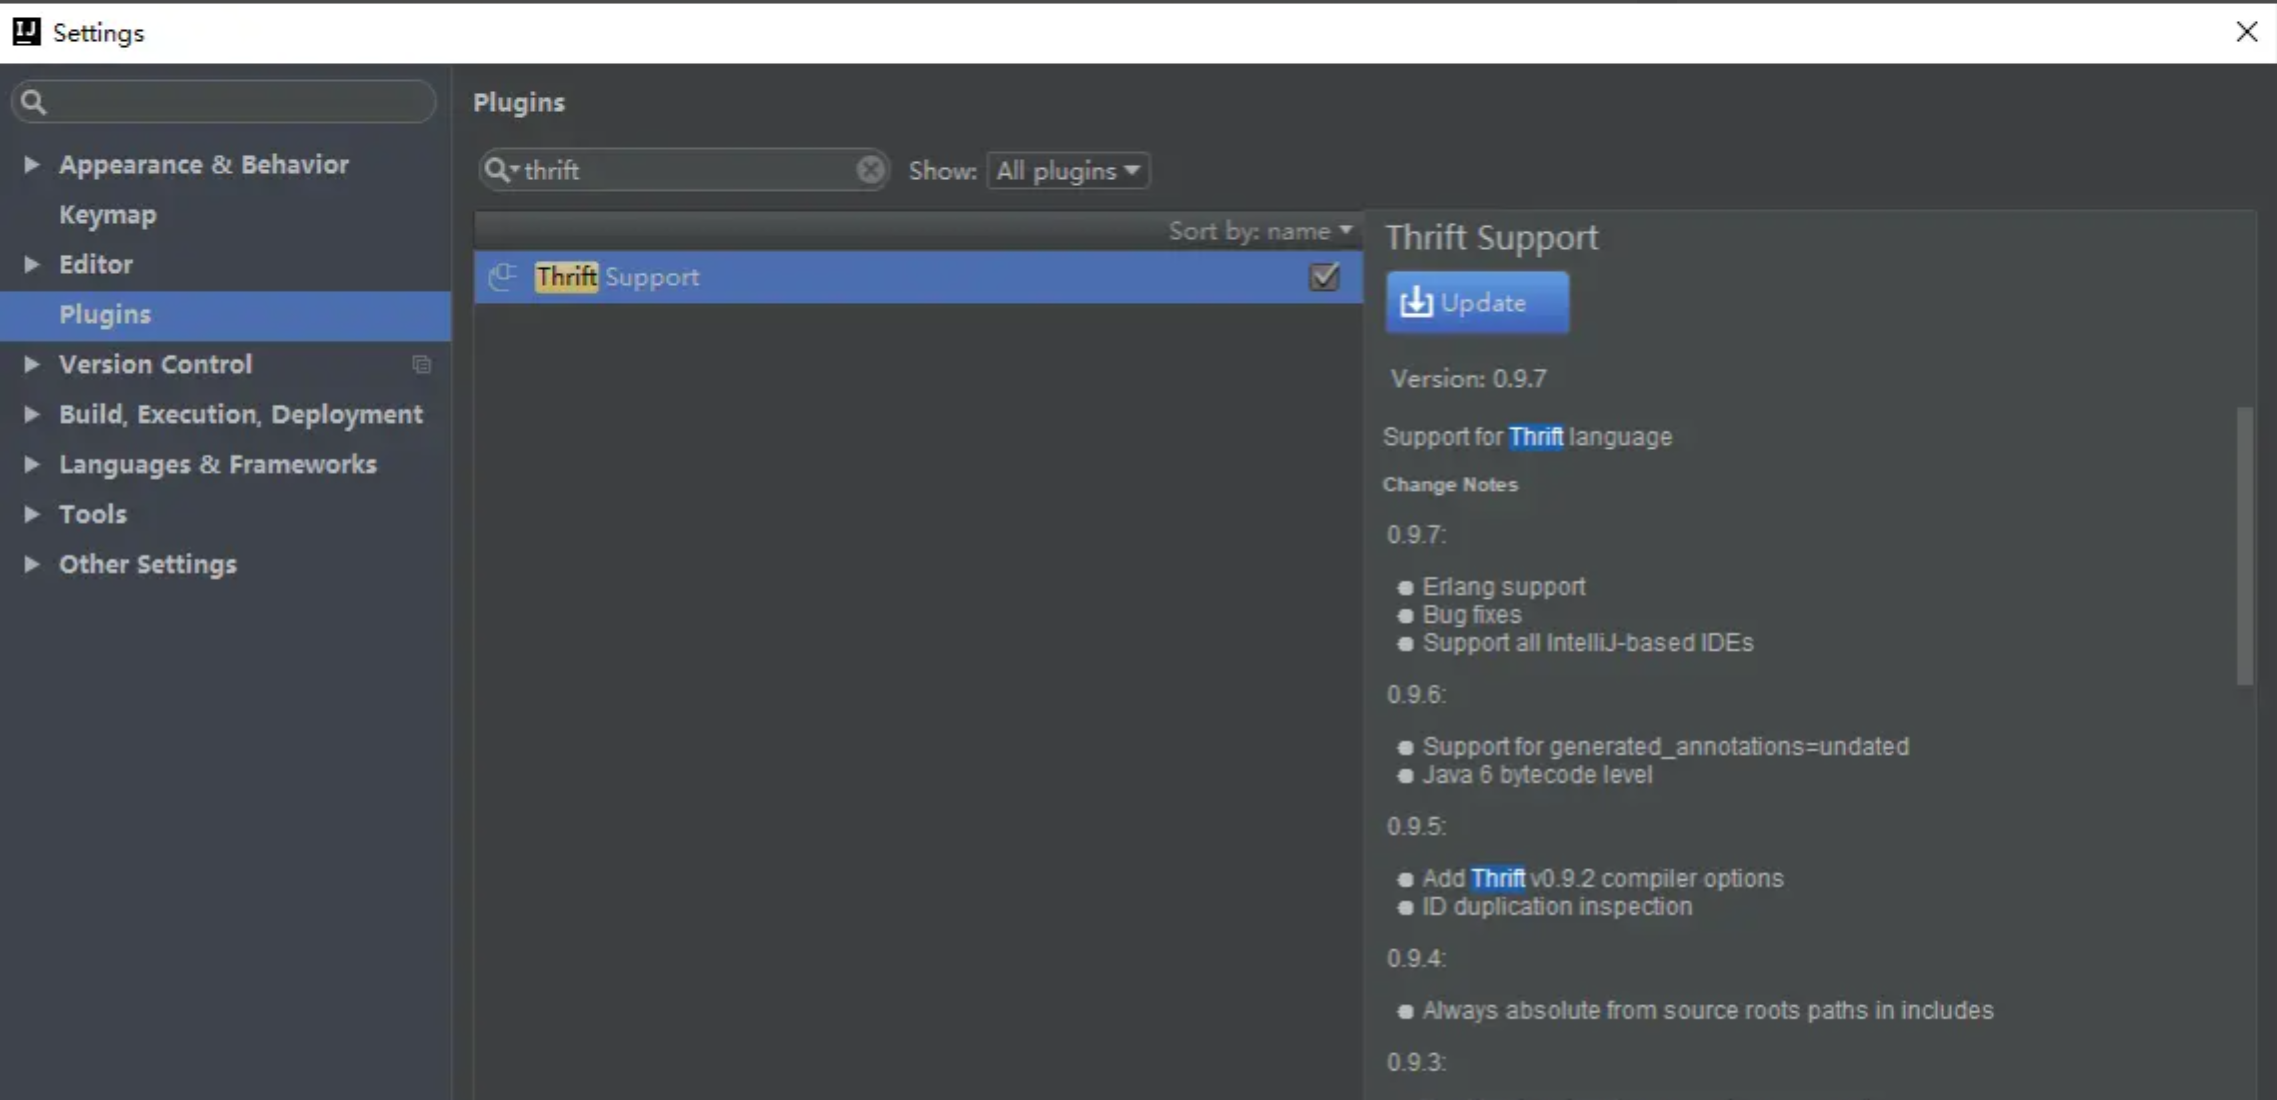Image resolution: width=2277 pixels, height=1100 pixels.
Task: Click the IntelliJ logo in title bar
Action: [x=26, y=32]
